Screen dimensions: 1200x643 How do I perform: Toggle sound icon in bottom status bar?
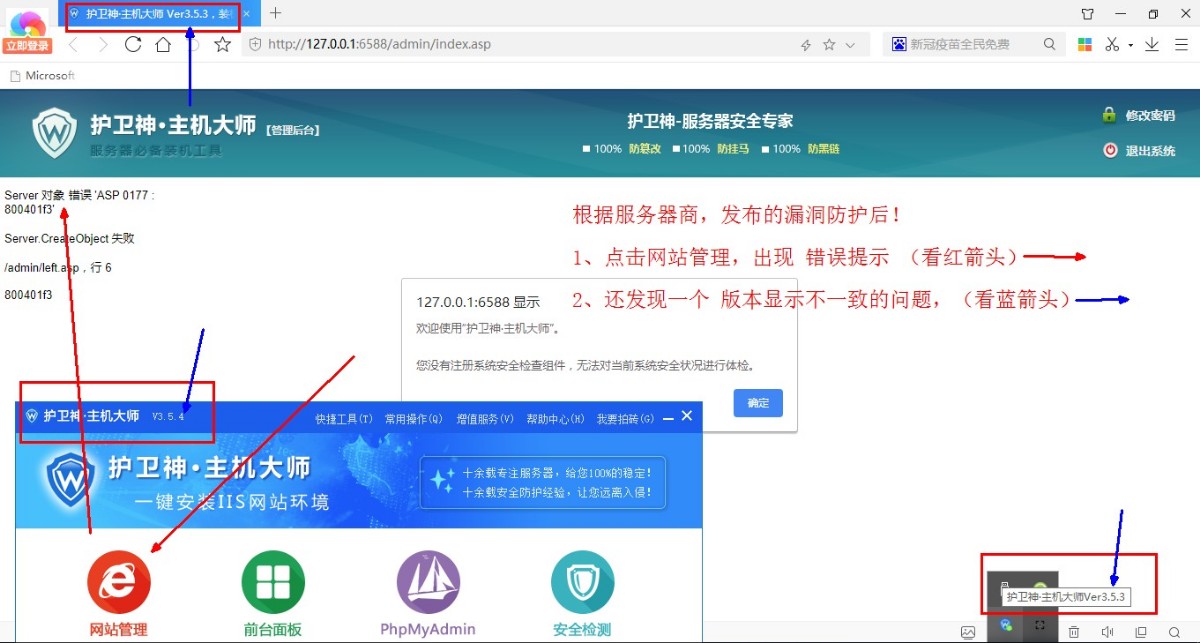point(1107,632)
